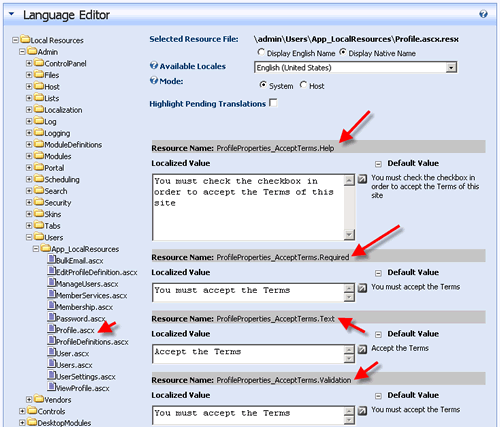Select the Display English Name radio button
This screenshot has height=427, width=500.
(x=261, y=52)
